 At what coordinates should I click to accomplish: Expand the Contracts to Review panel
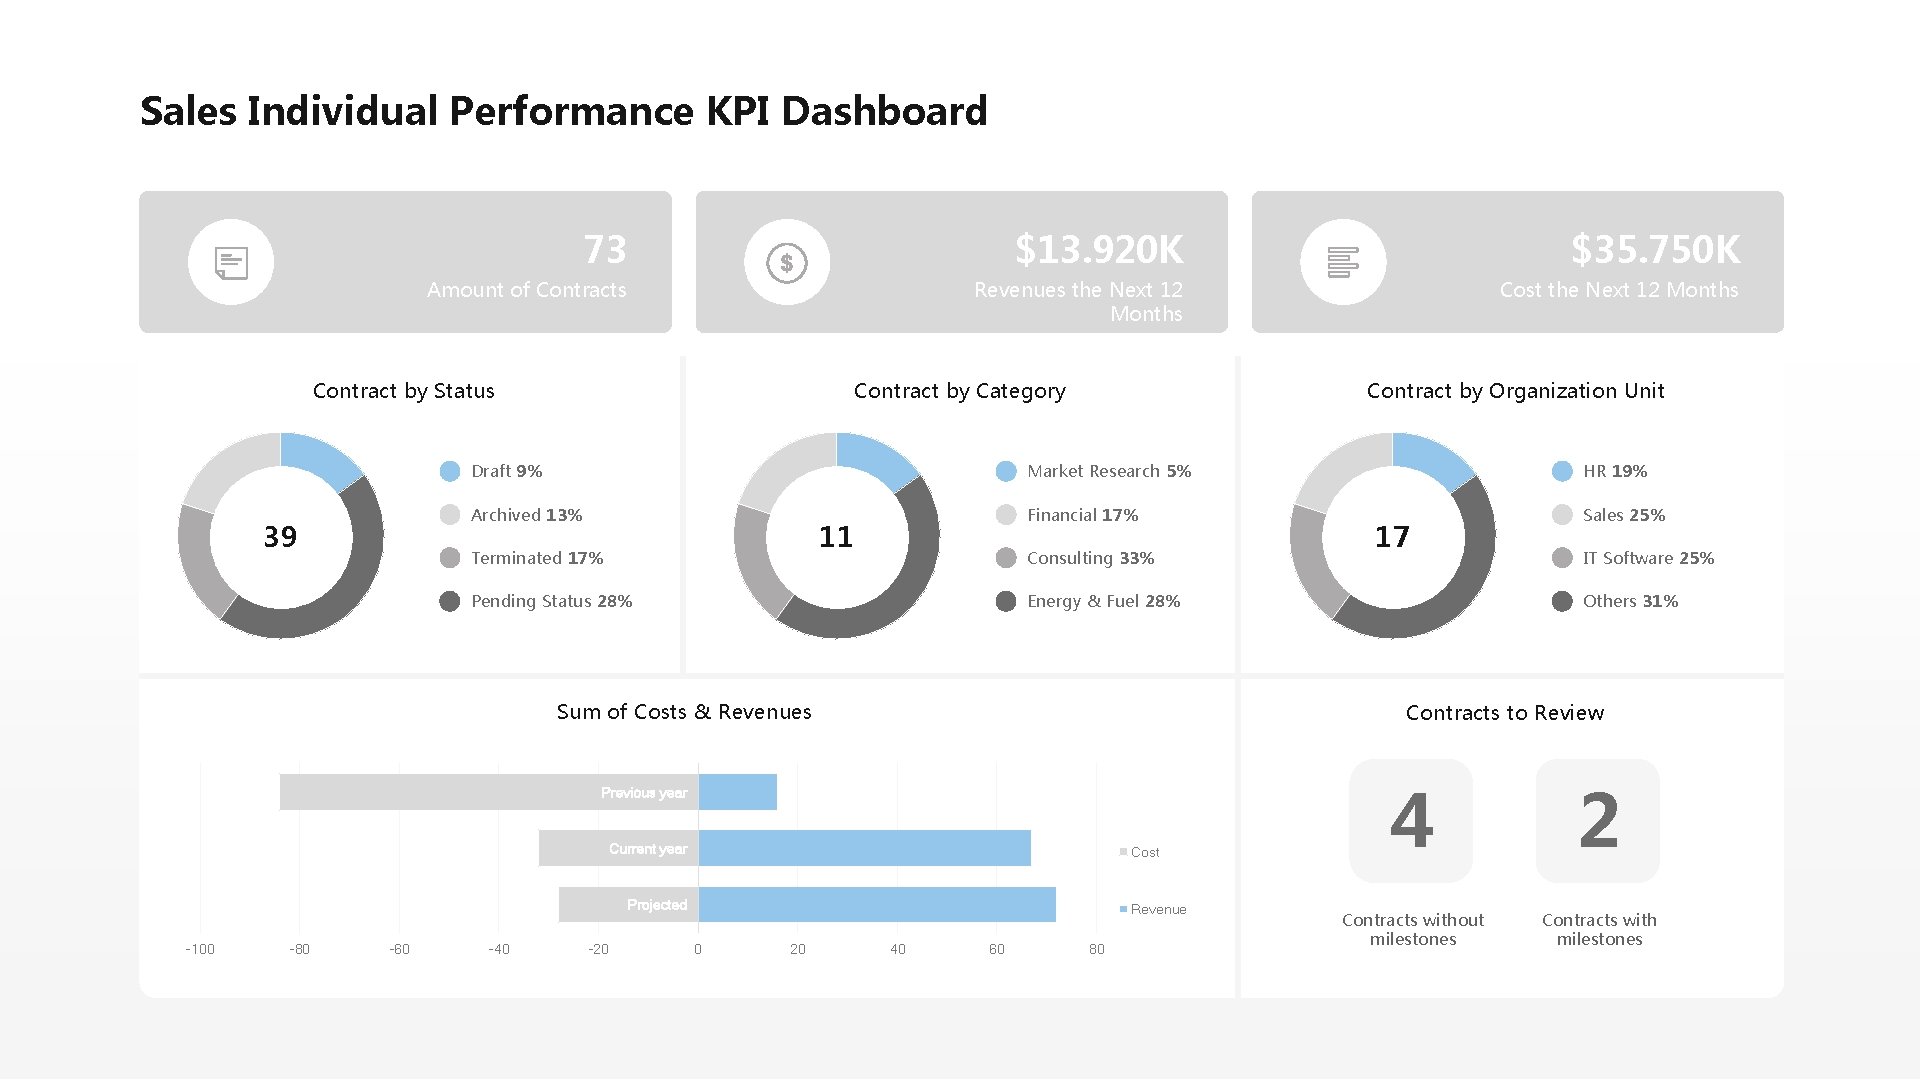coord(1505,712)
